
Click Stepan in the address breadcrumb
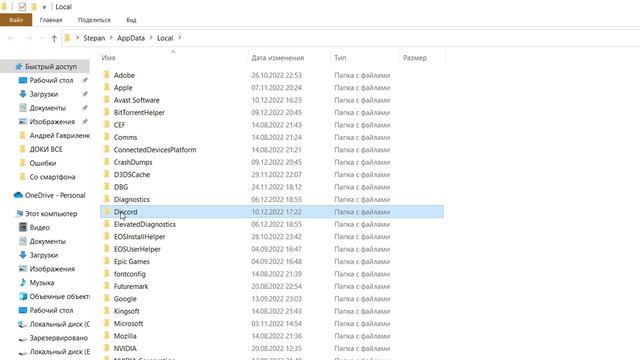pos(94,38)
